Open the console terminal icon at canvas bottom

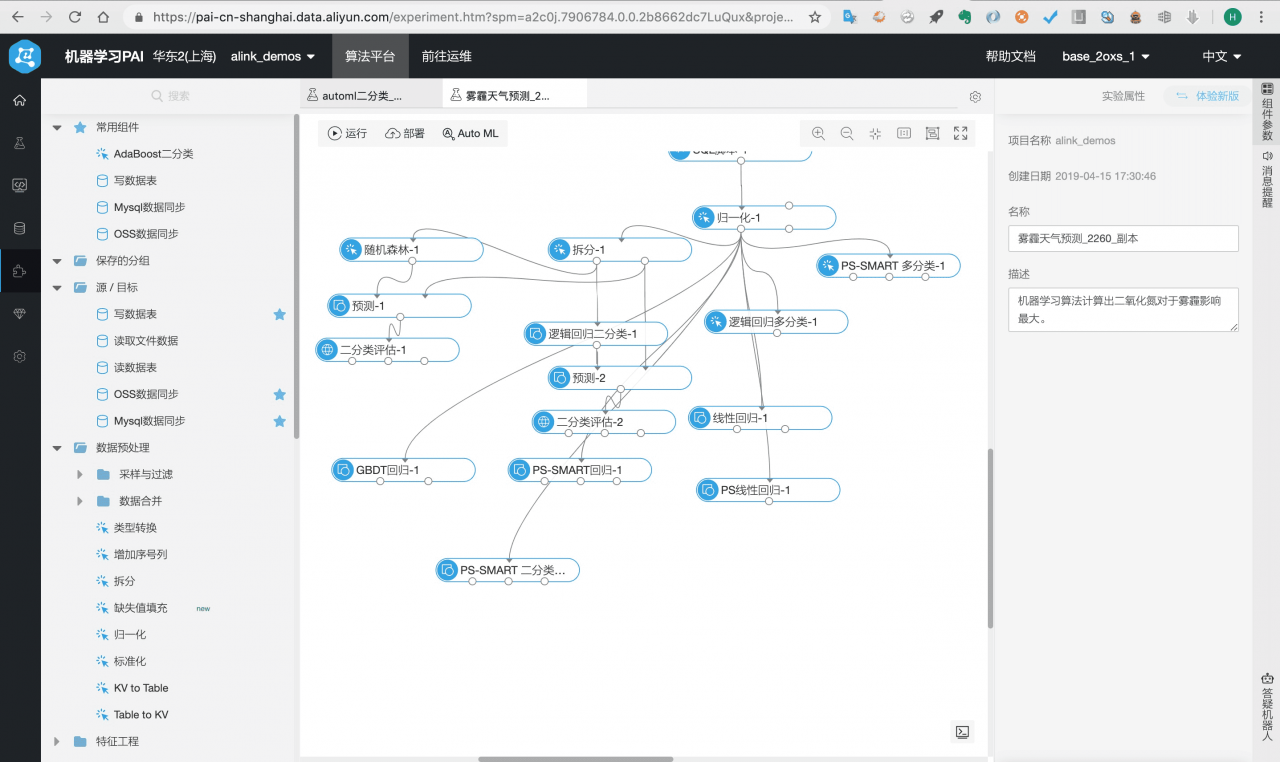pos(961,732)
